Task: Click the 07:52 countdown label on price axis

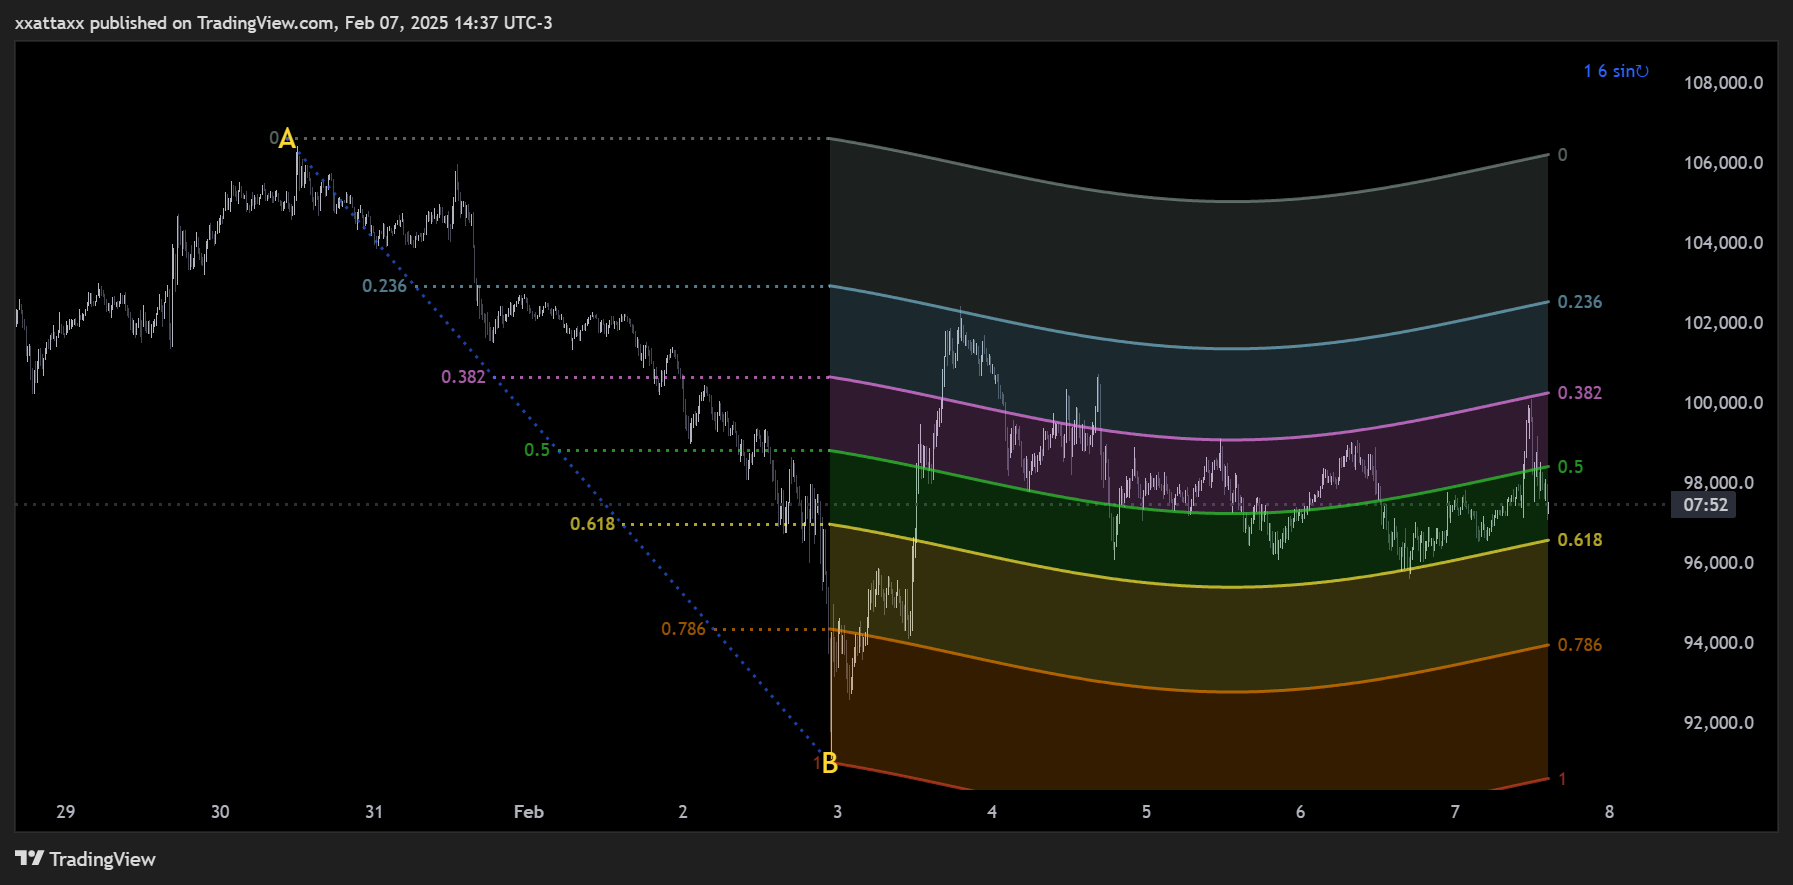Action: coord(1705,505)
